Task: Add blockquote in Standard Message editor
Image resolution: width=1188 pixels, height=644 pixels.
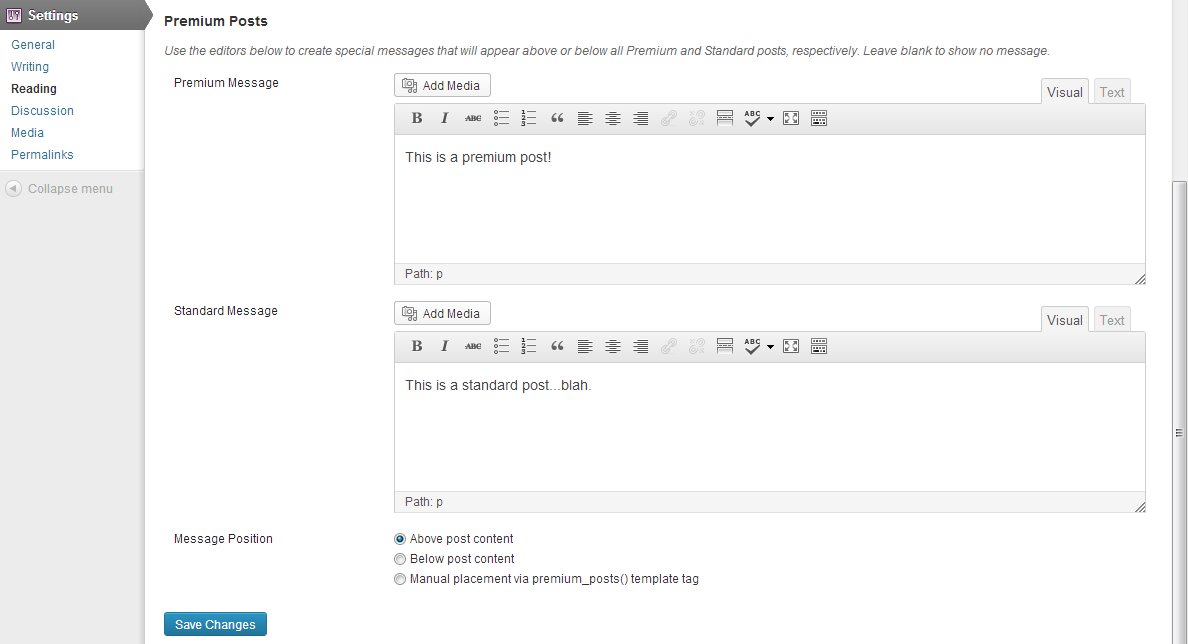Action: [x=557, y=346]
